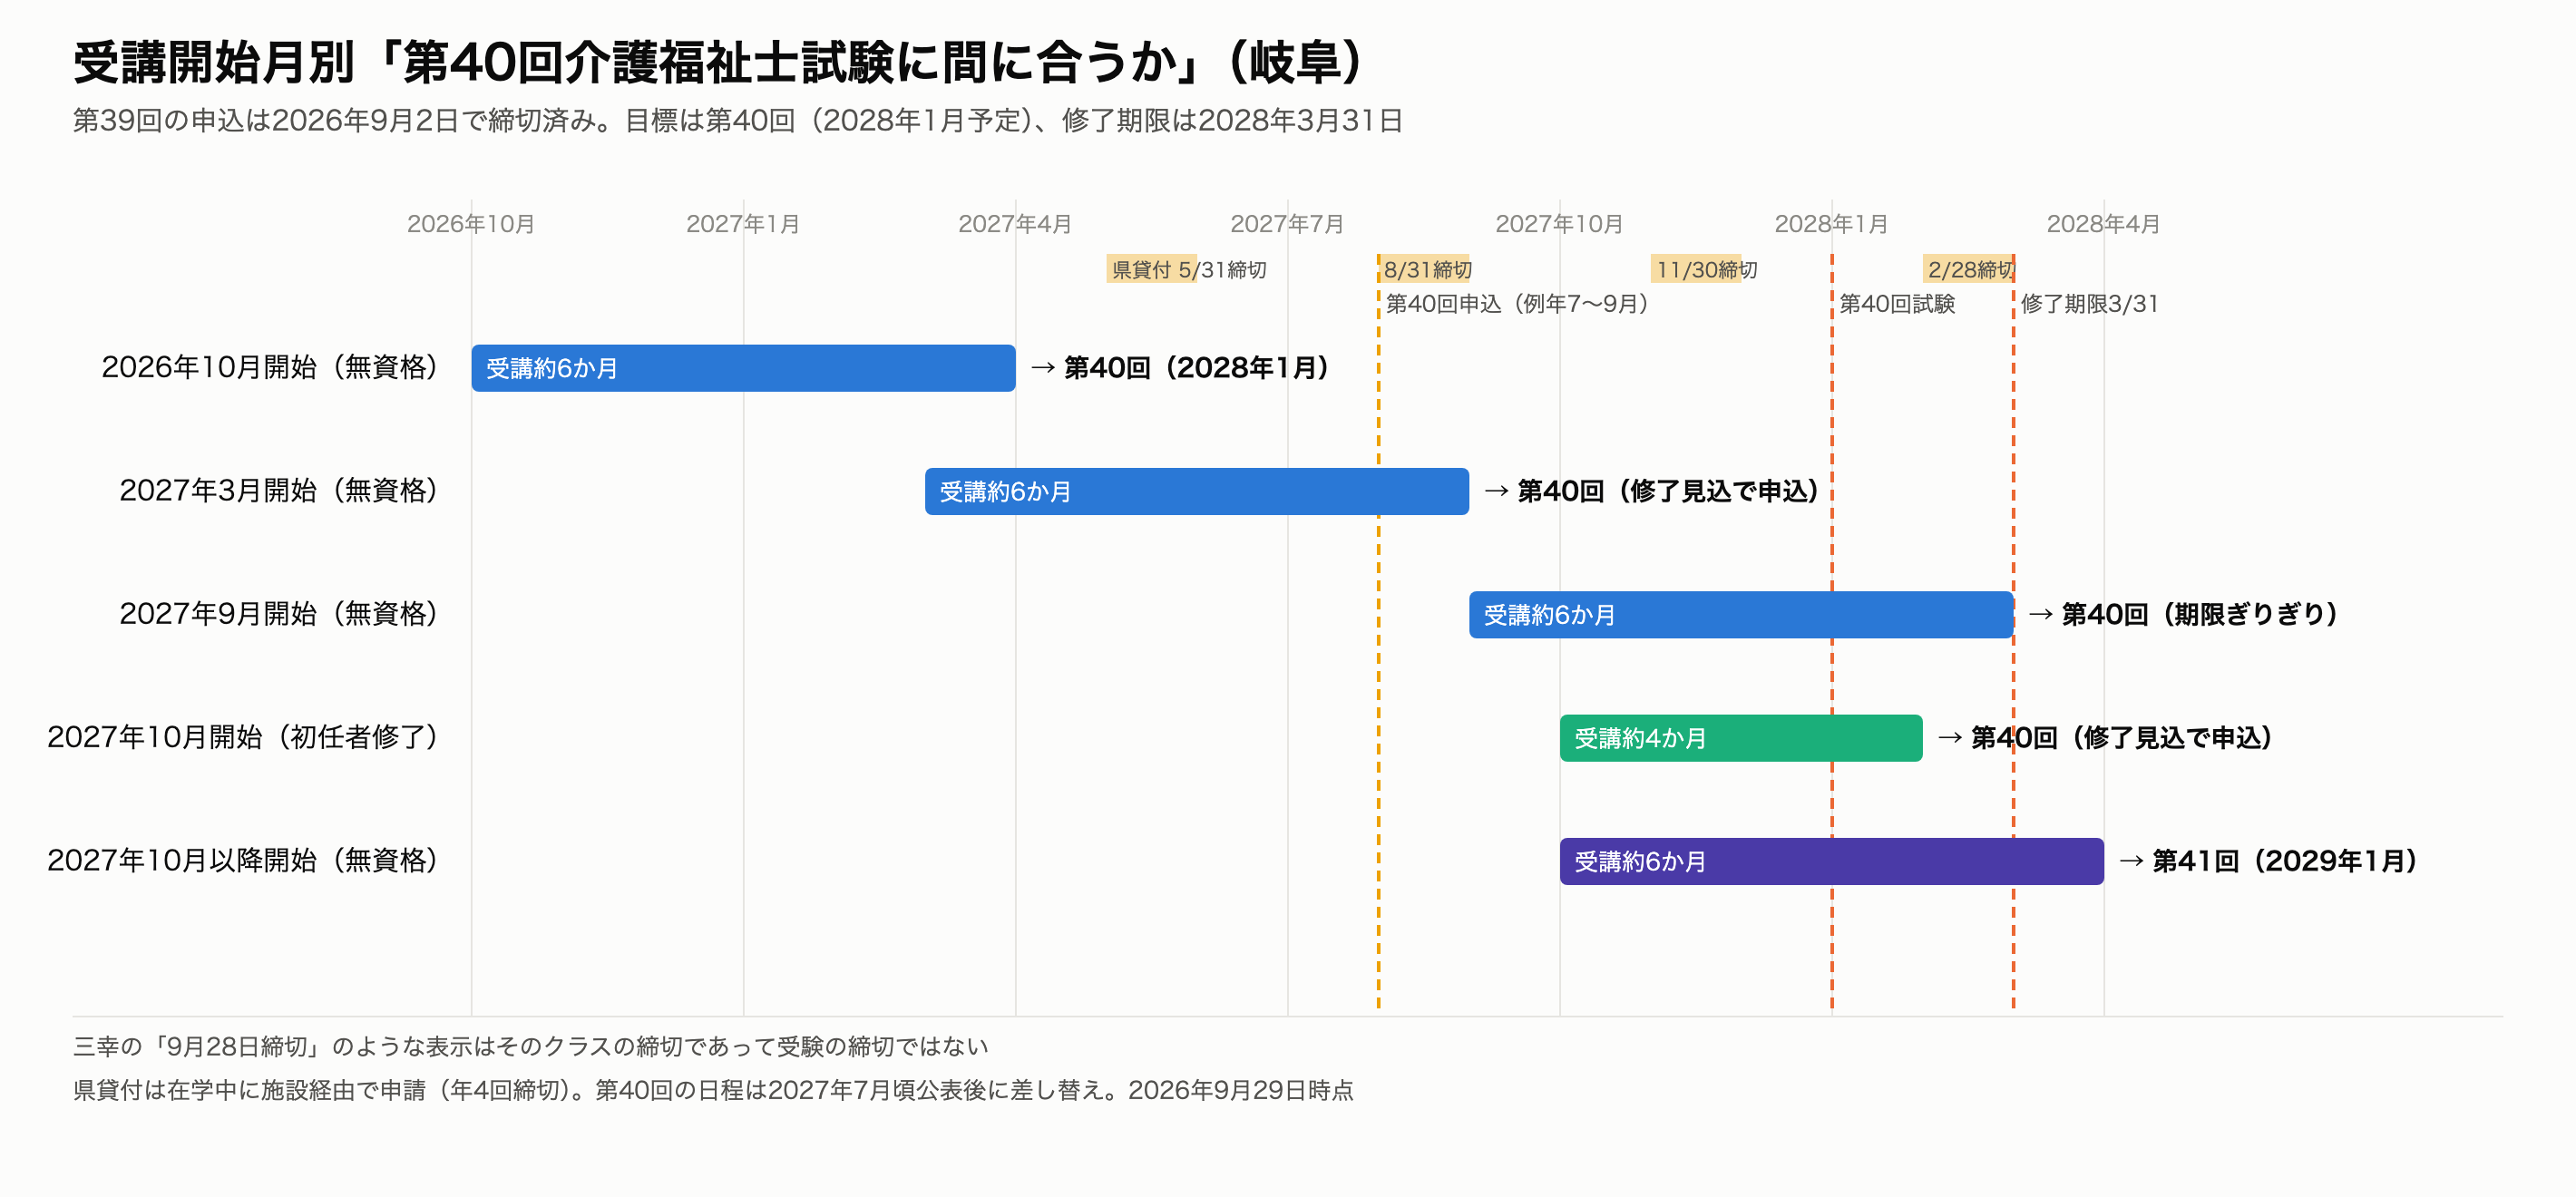
Task: Select the 11/30締切 deadline marker
Action: coord(1706,270)
